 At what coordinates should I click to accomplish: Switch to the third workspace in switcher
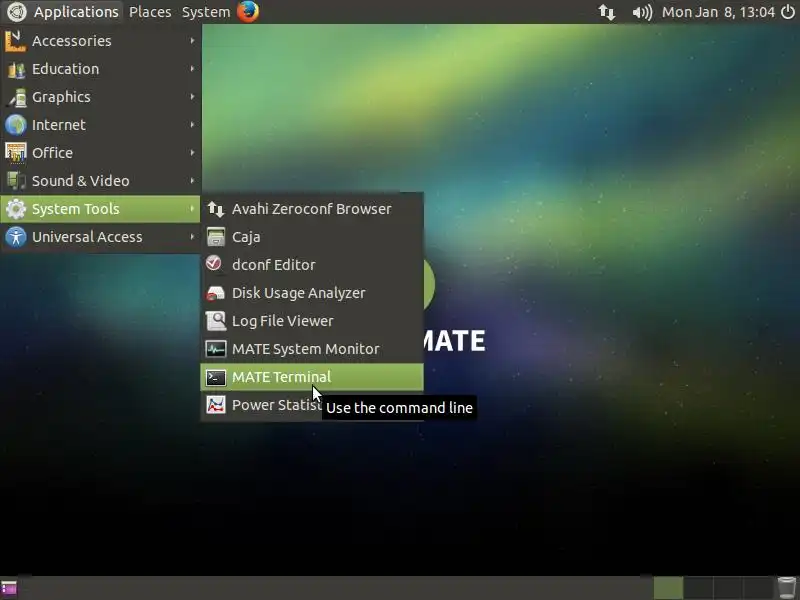[728, 588]
